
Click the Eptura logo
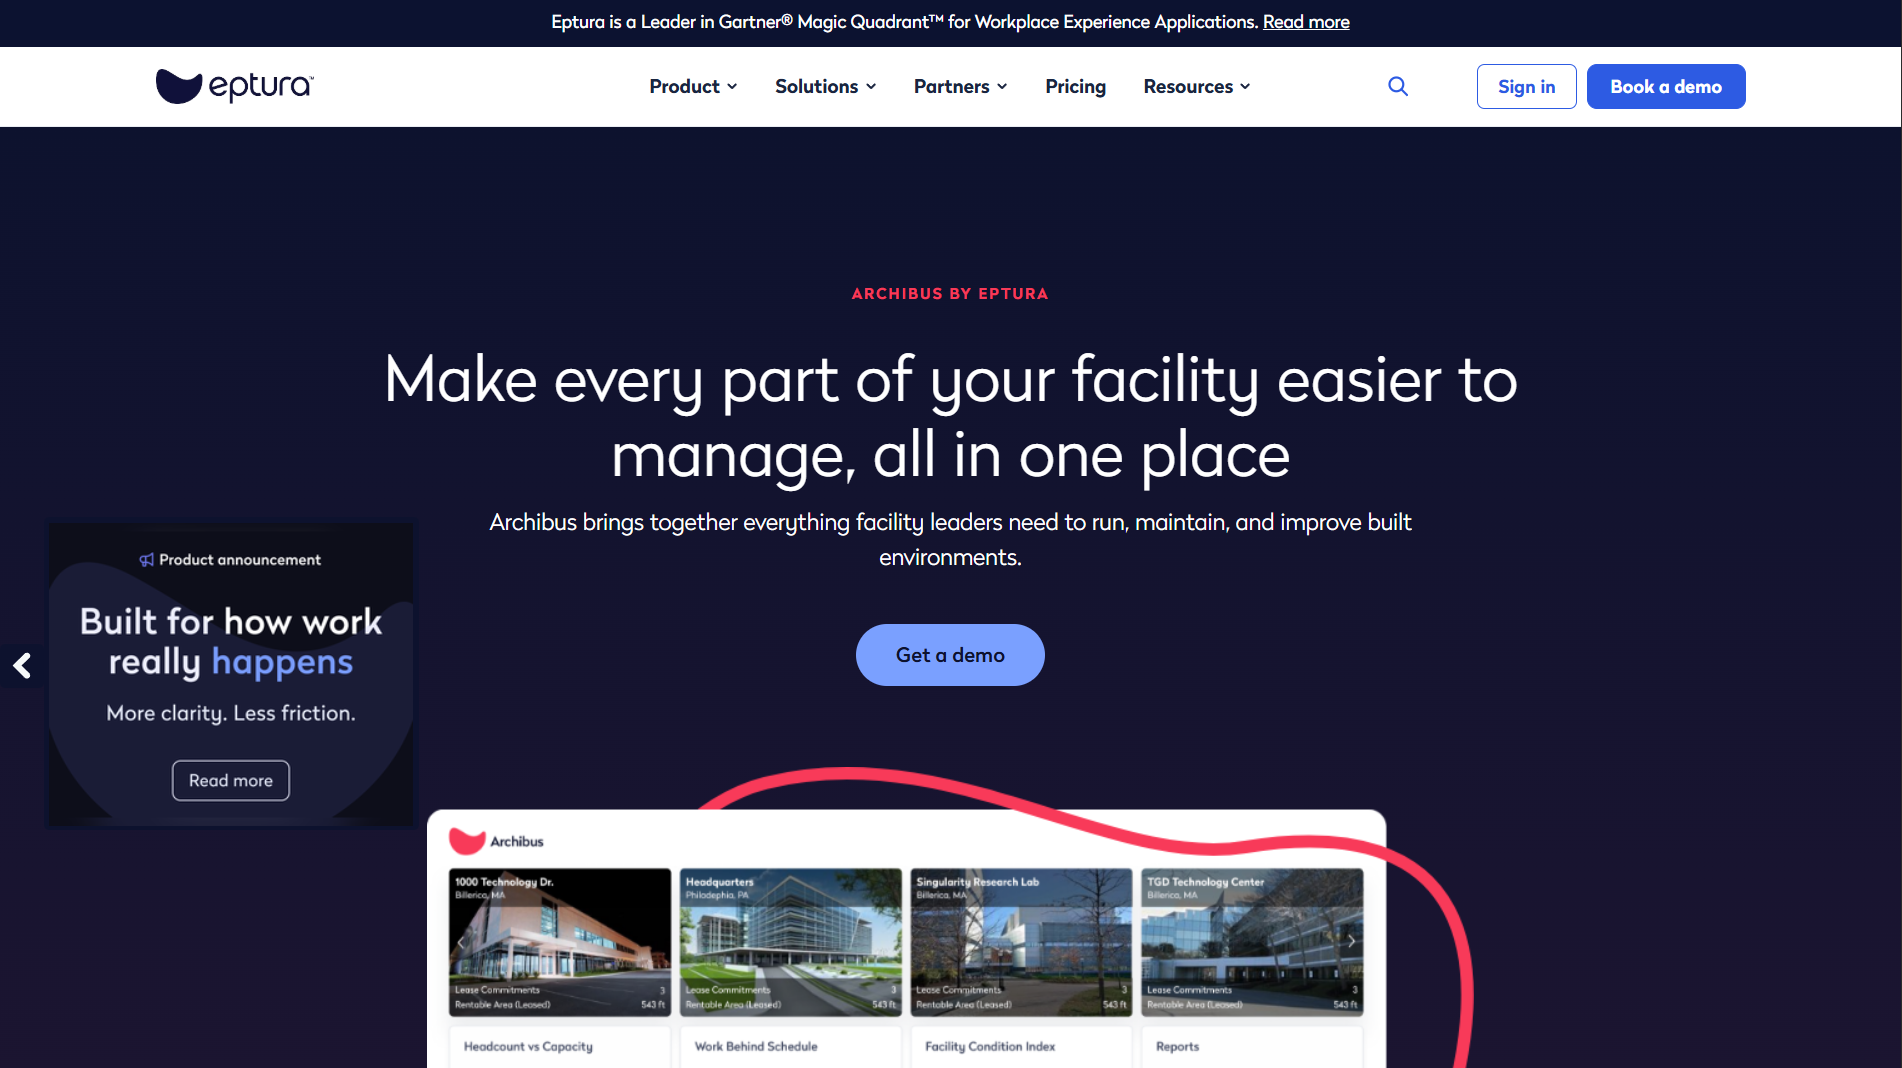point(235,86)
